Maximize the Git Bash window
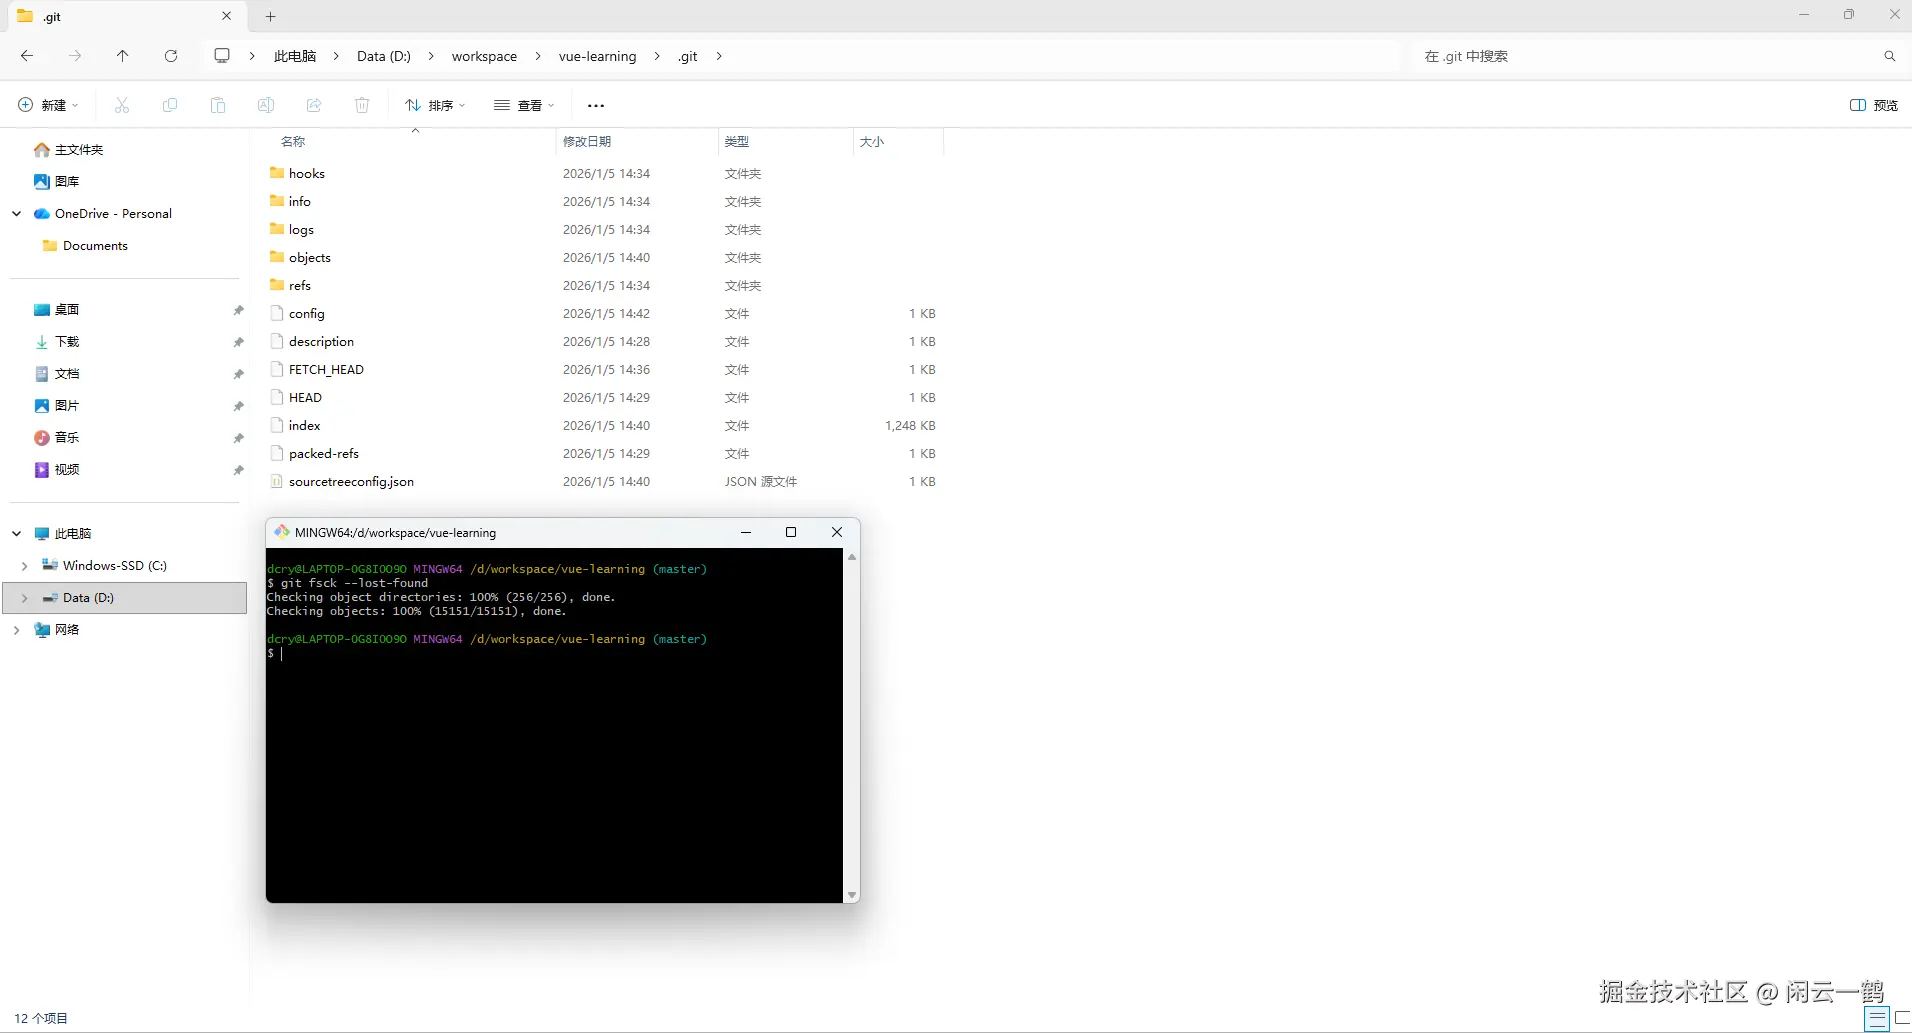1912x1033 pixels. (791, 532)
